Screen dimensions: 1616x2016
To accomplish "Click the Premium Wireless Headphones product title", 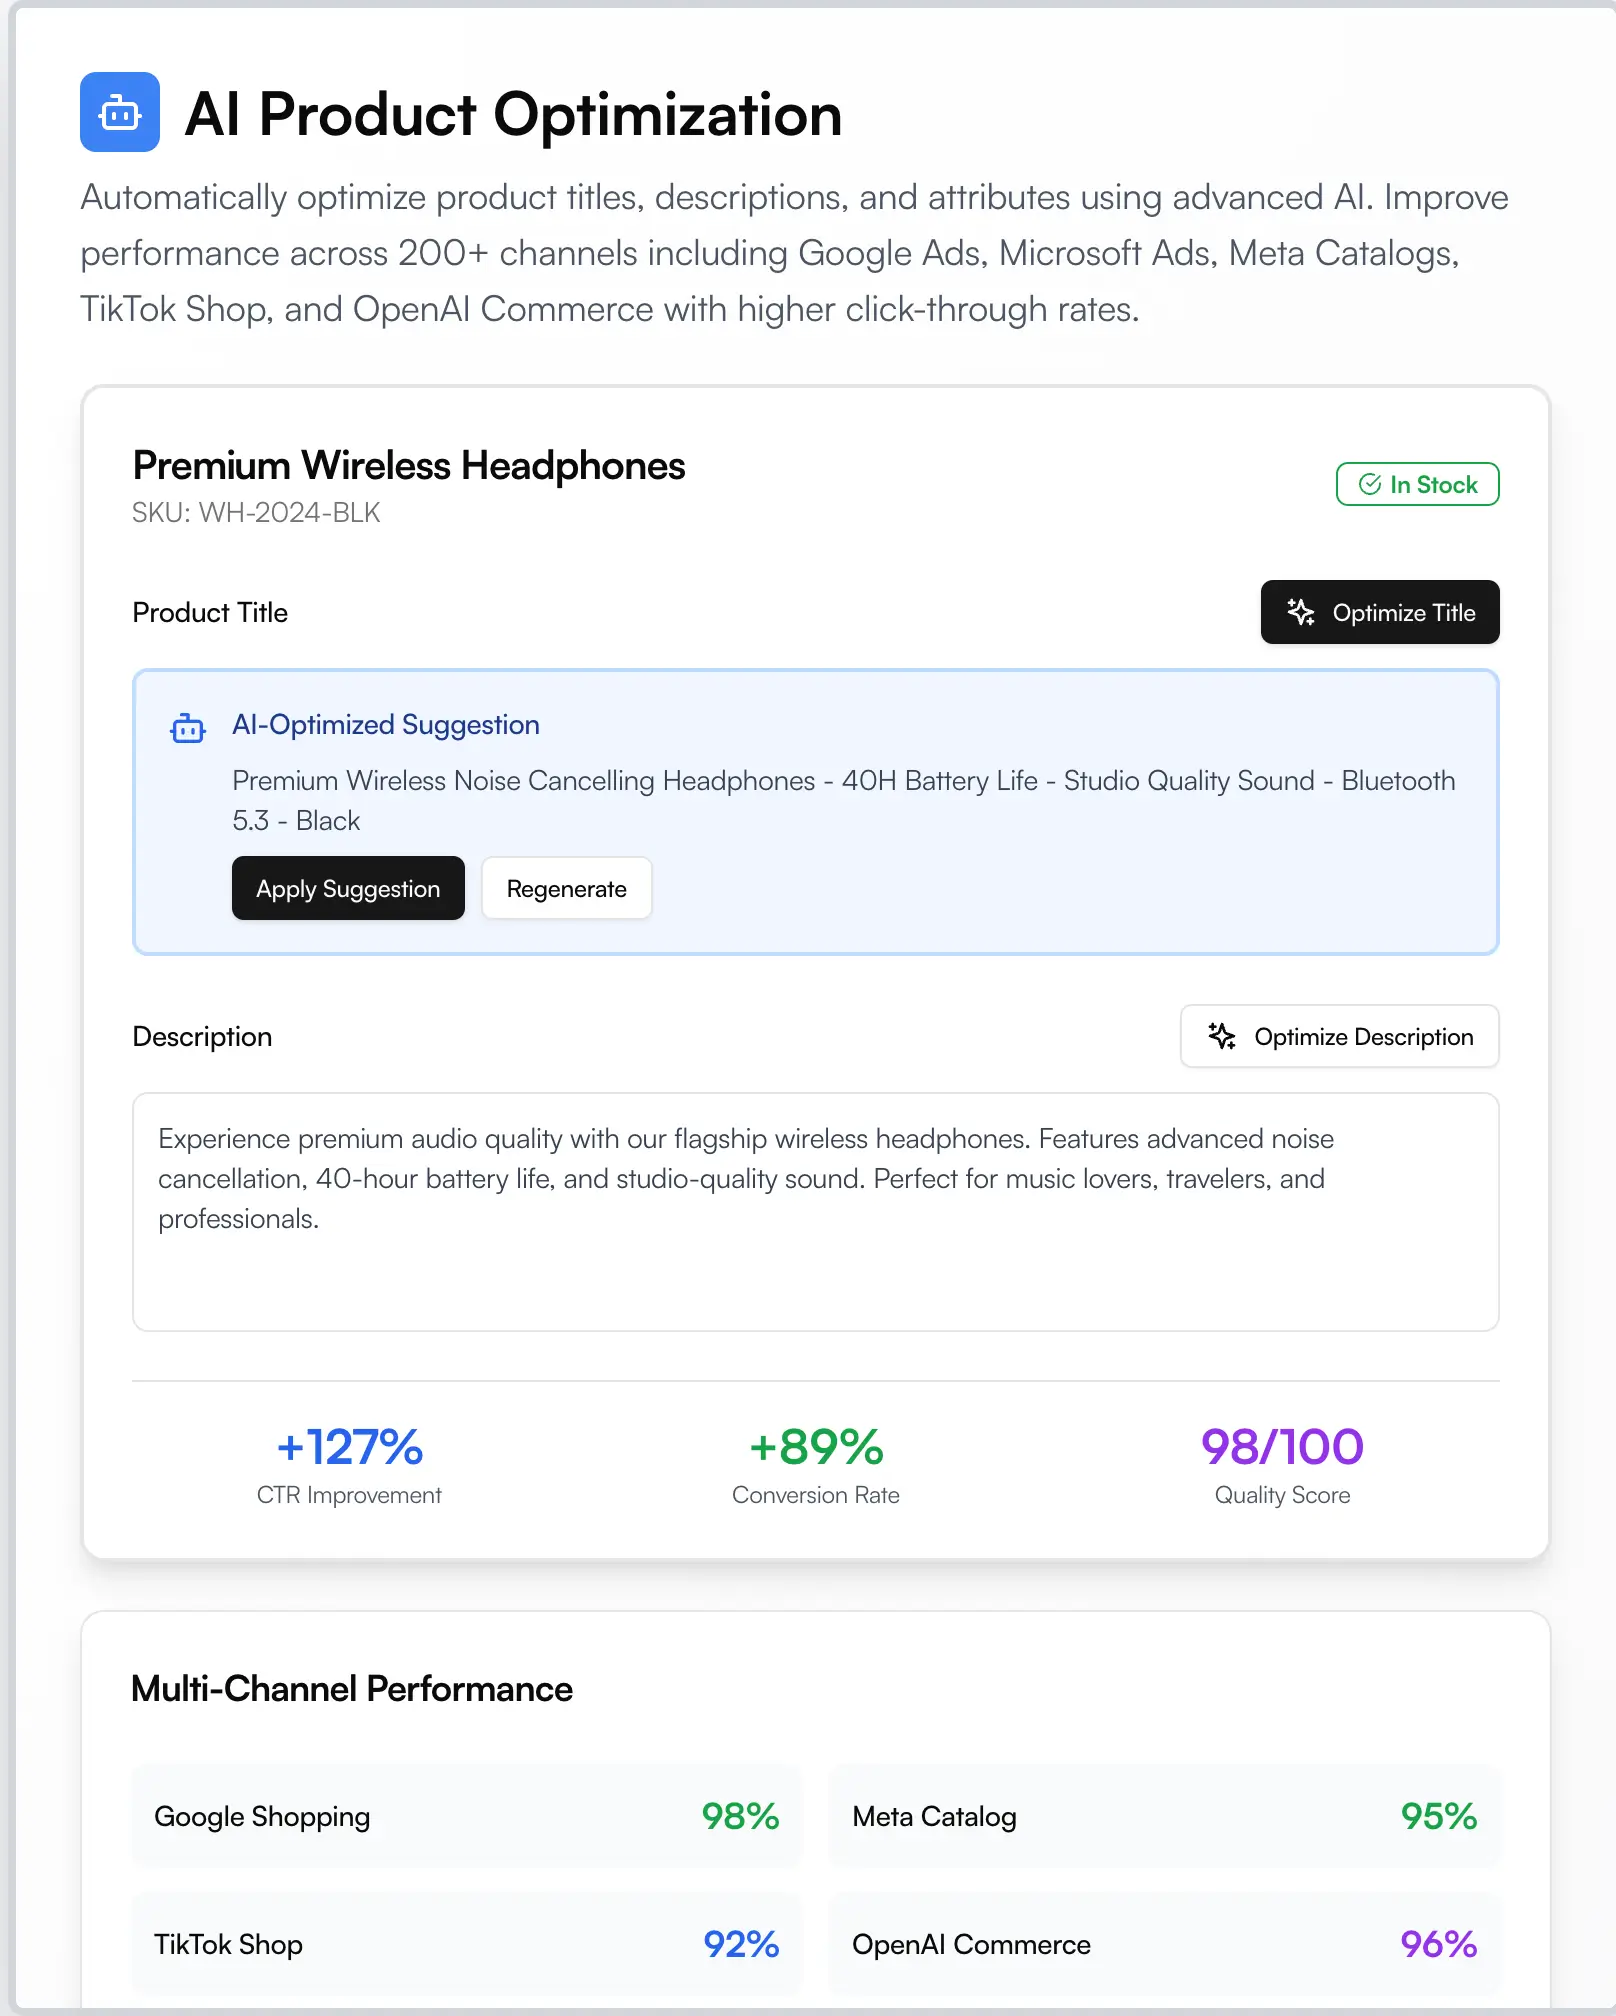I will 408,466.
